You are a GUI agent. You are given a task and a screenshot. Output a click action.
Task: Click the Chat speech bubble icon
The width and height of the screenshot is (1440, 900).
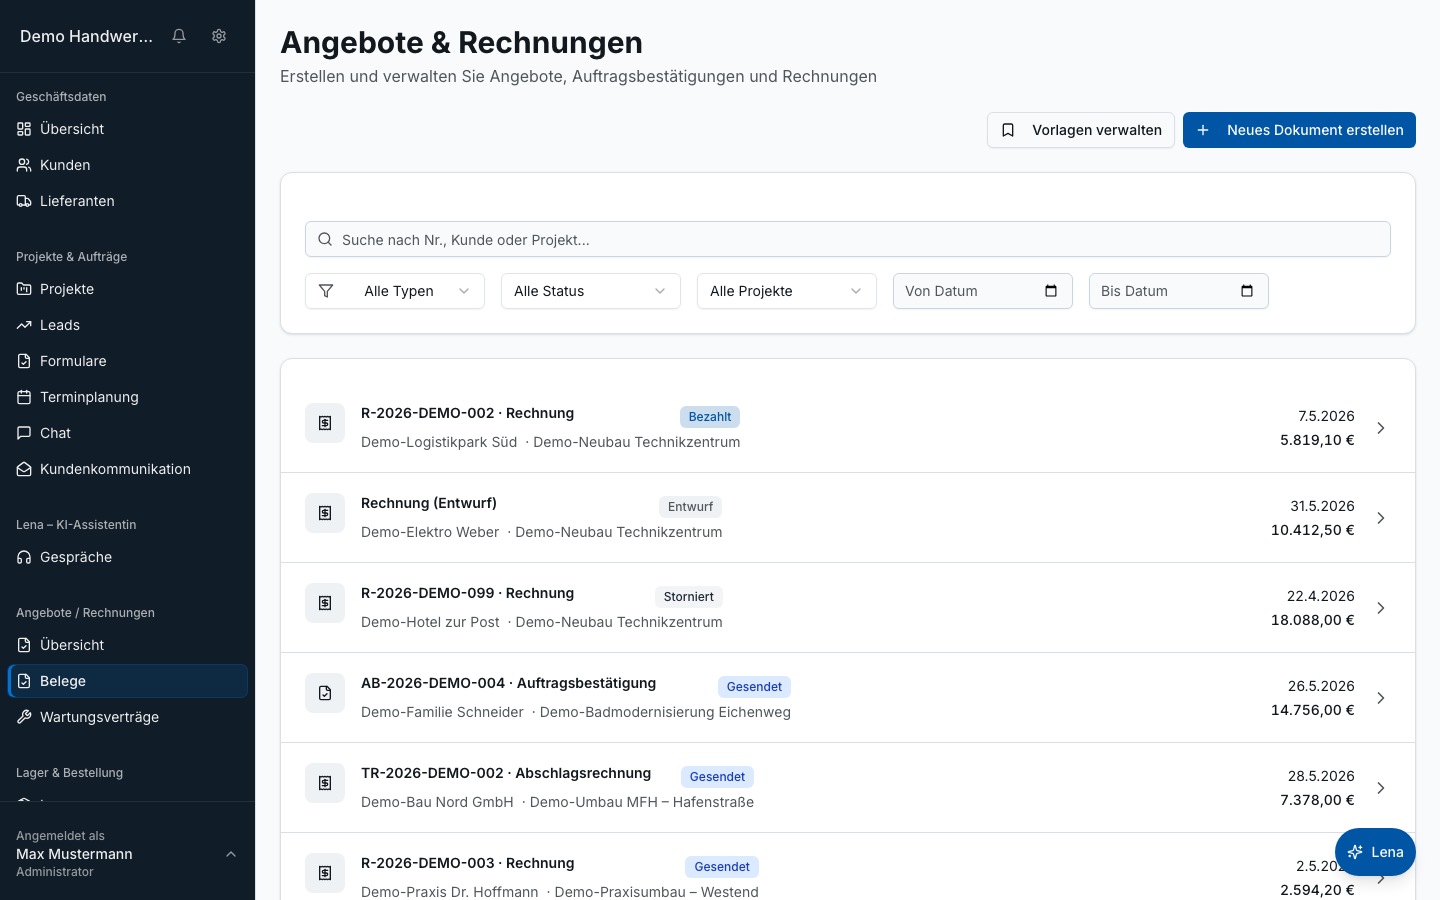click(x=24, y=433)
